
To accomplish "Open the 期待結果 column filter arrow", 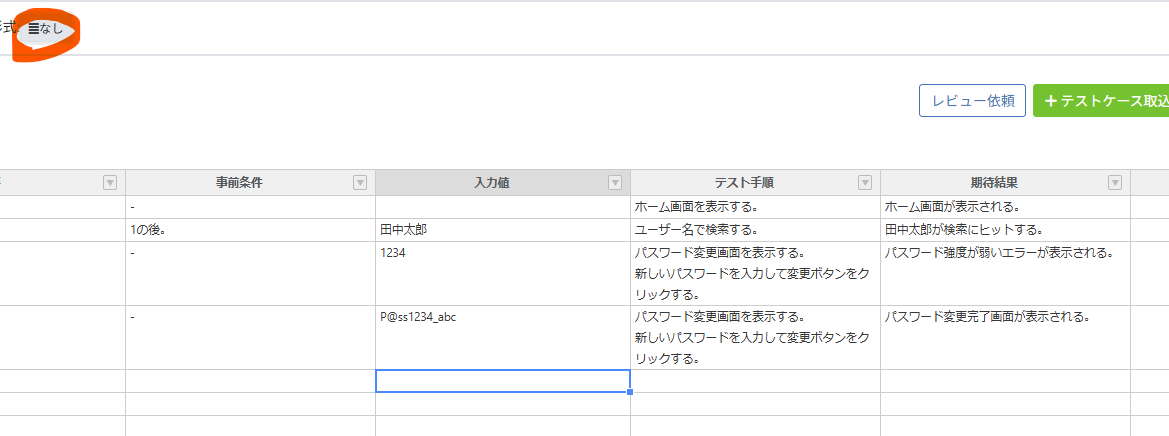I will 1115,183.
